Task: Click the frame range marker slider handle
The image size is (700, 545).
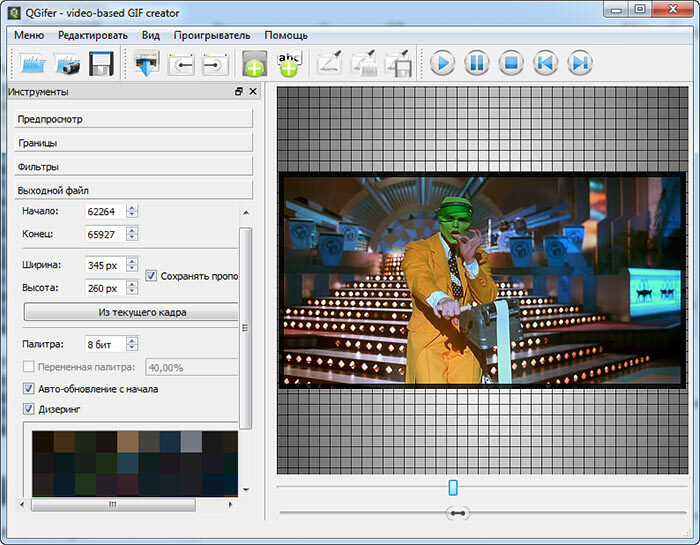Action: [x=458, y=513]
